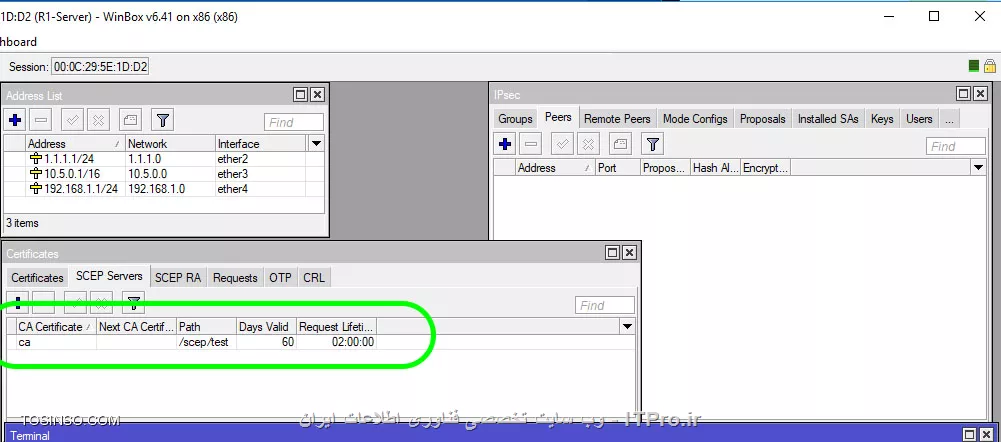Switch to the OTP tab
Viewport: 1001px width, 442px height.
pos(280,278)
